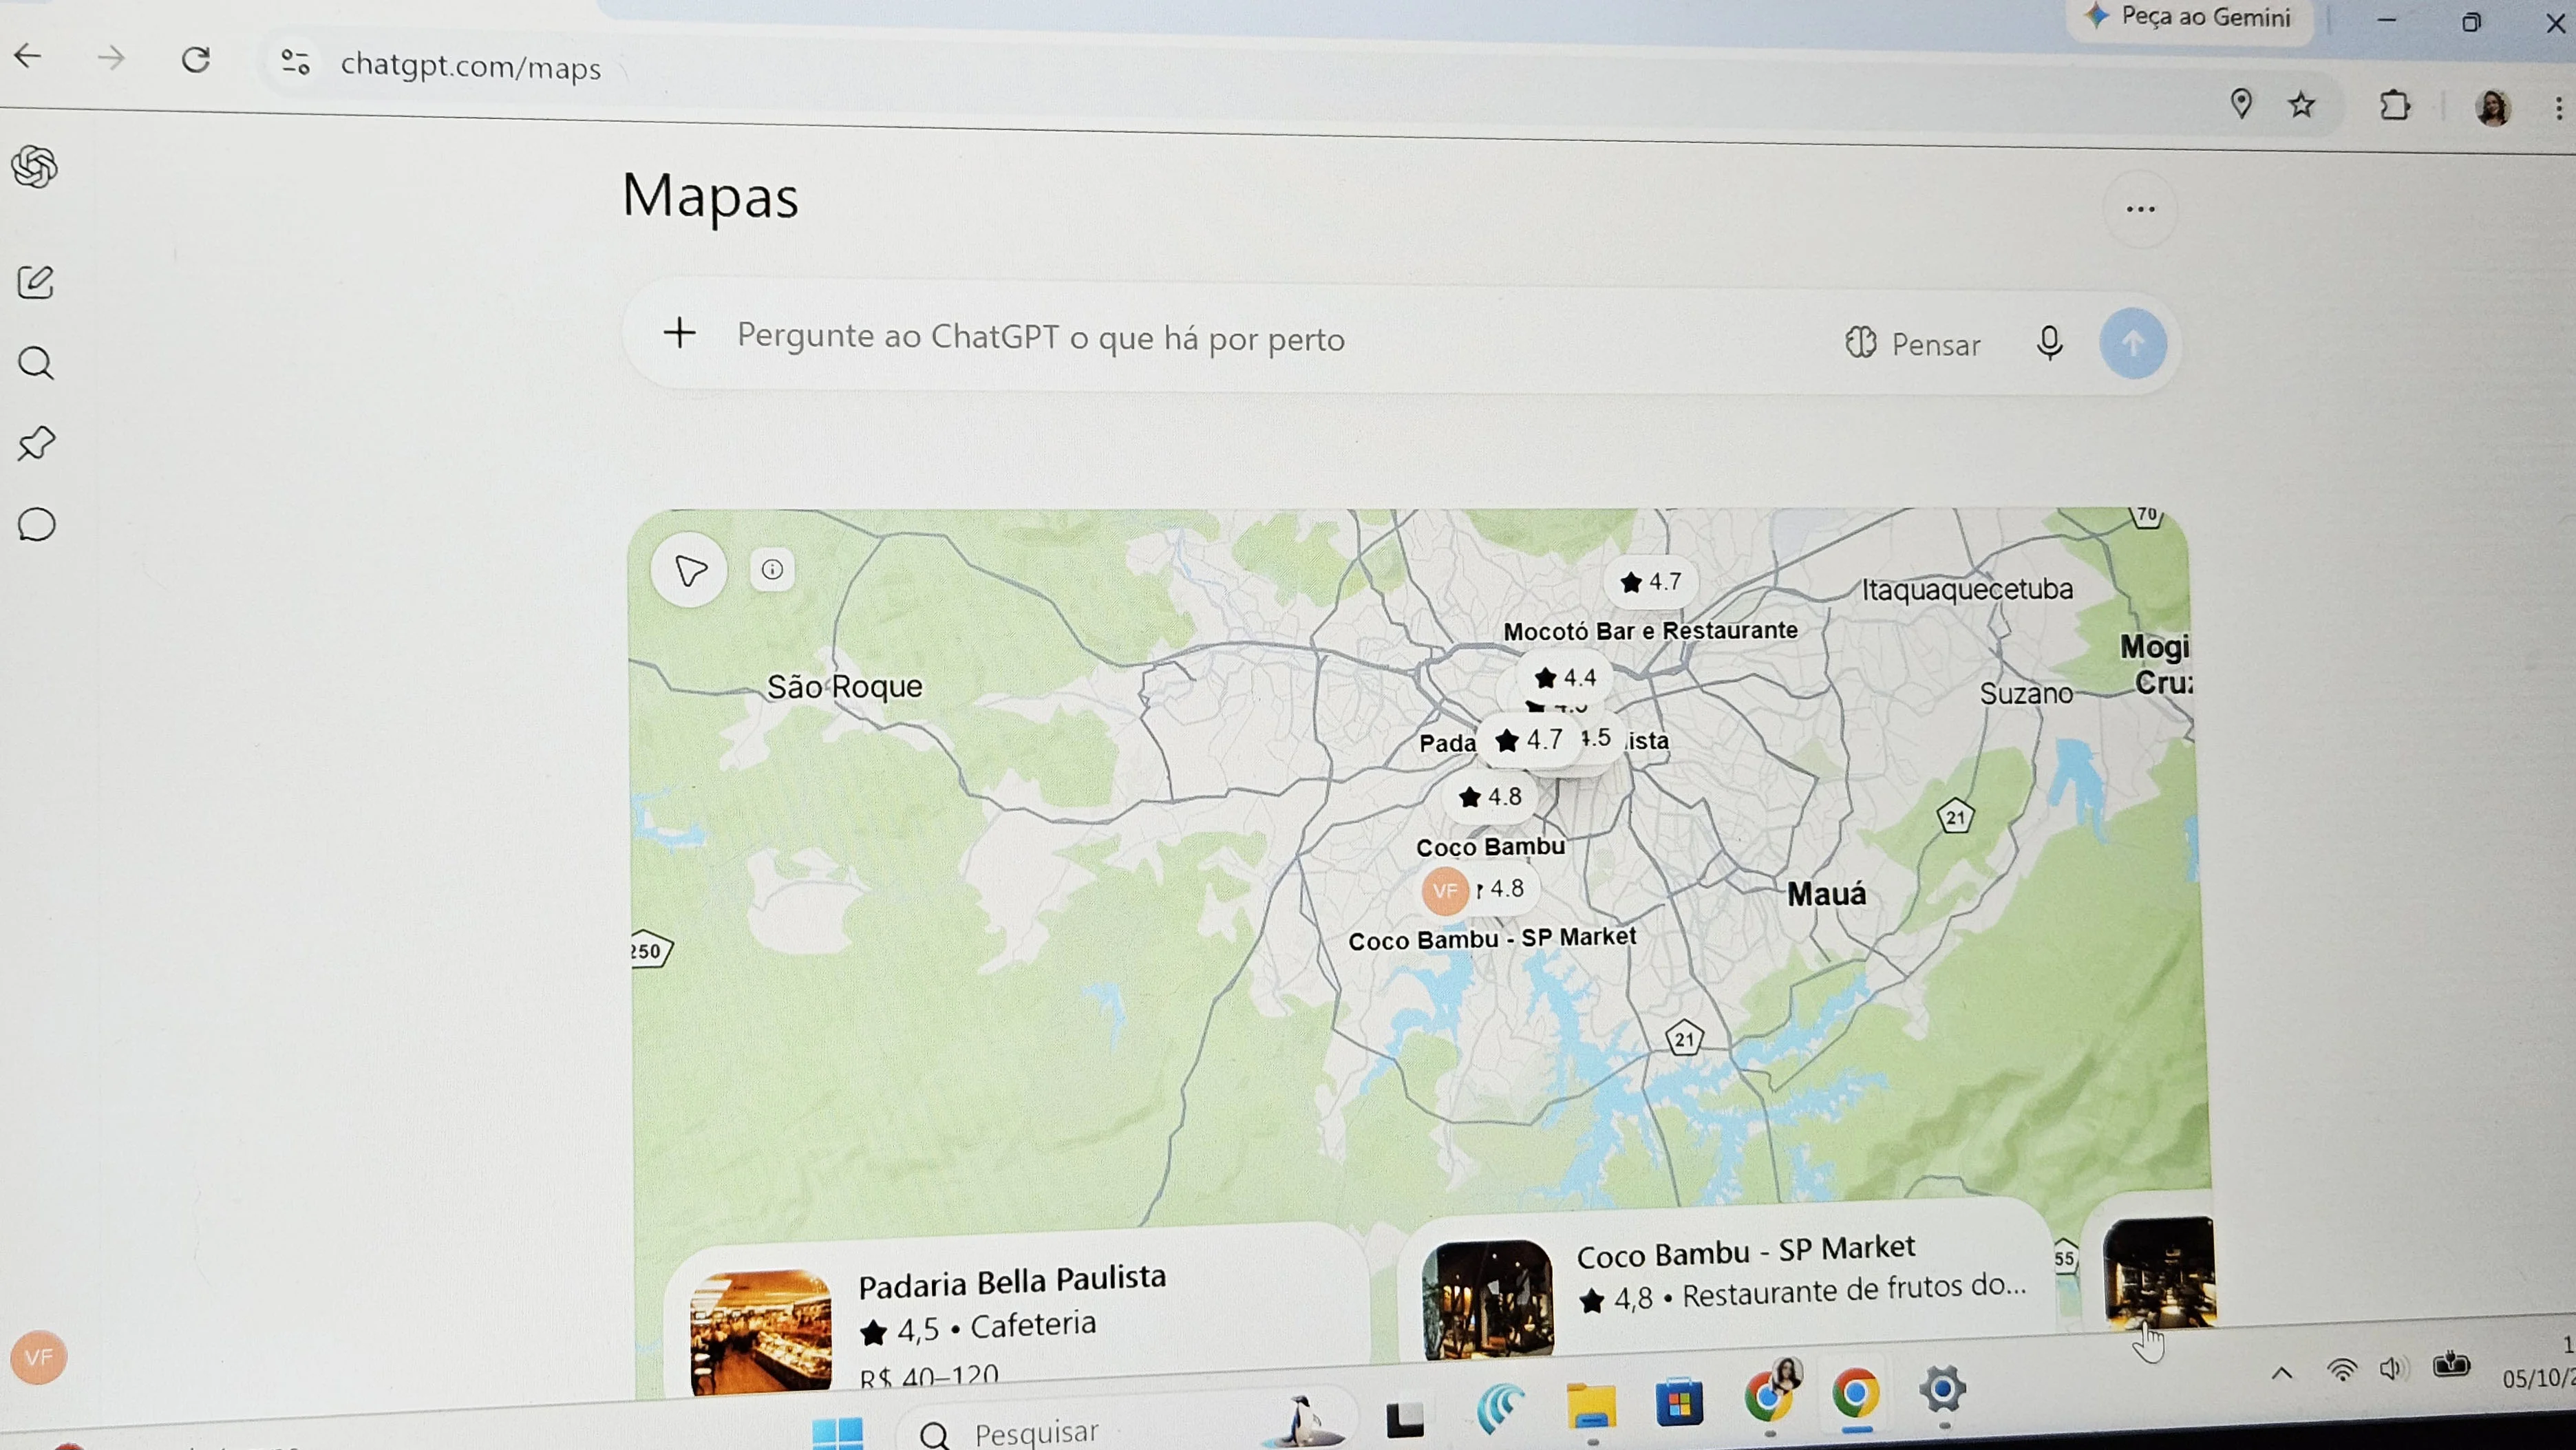
Task: Send the prompt with the arrow button
Action: coord(2133,344)
